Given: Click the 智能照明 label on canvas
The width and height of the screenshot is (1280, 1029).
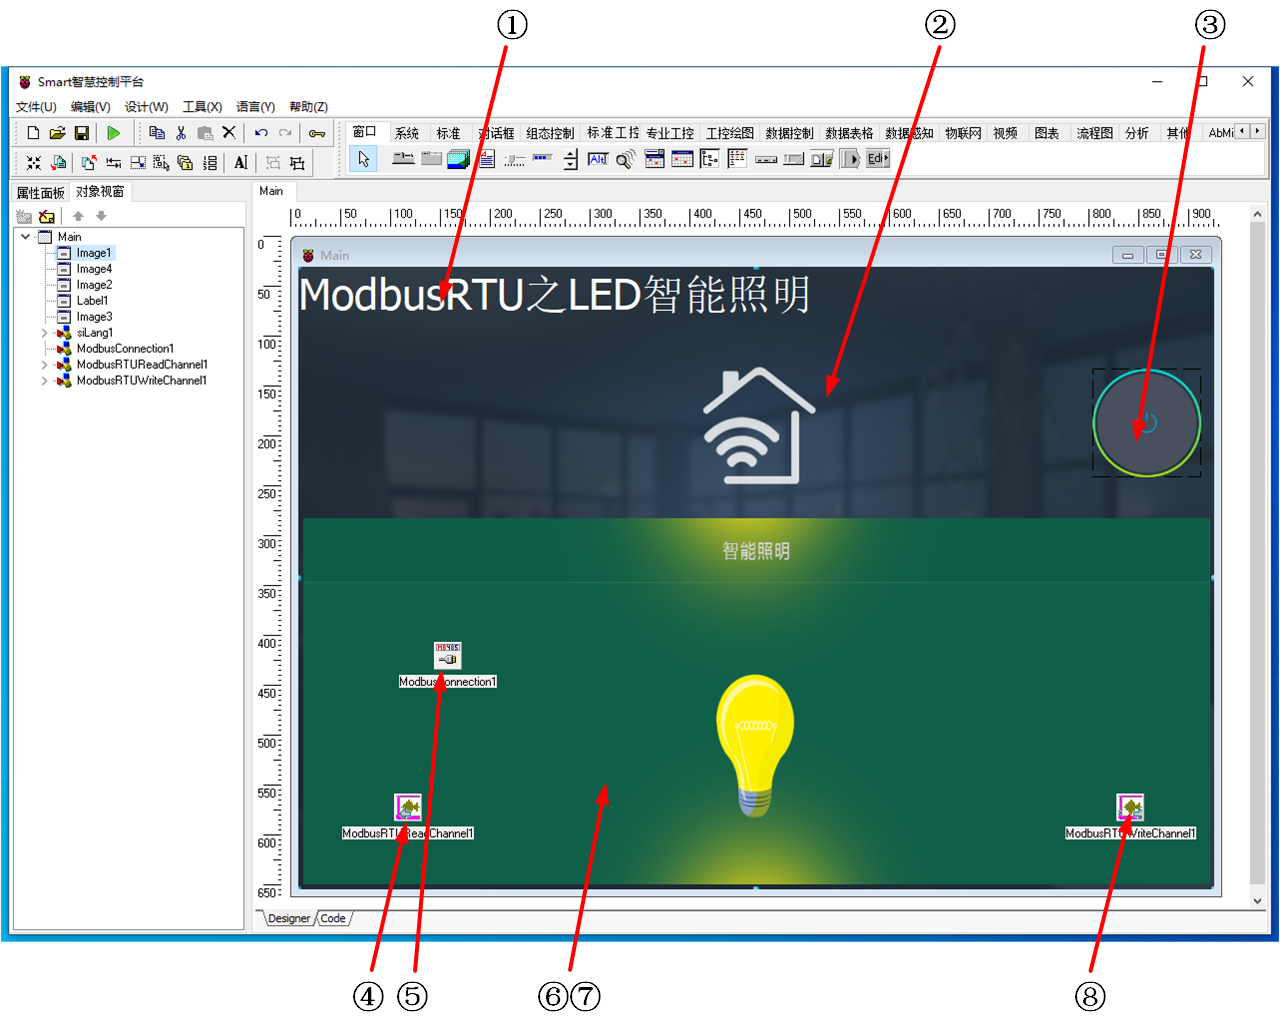Looking at the screenshot, I should (756, 551).
